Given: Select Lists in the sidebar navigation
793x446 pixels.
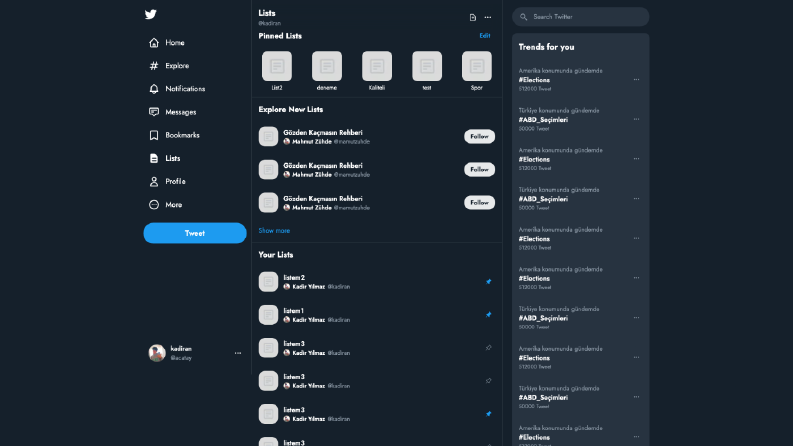Looking at the screenshot, I should pos(165,158).
